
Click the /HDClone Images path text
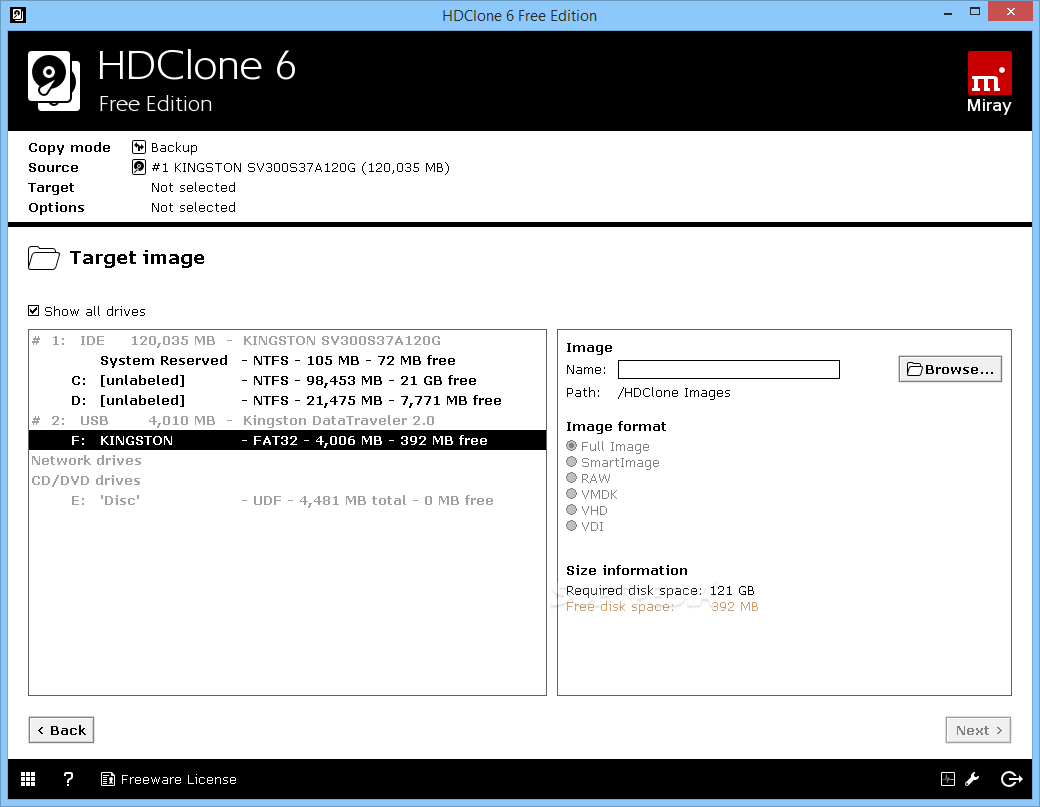tap(674, 393)
